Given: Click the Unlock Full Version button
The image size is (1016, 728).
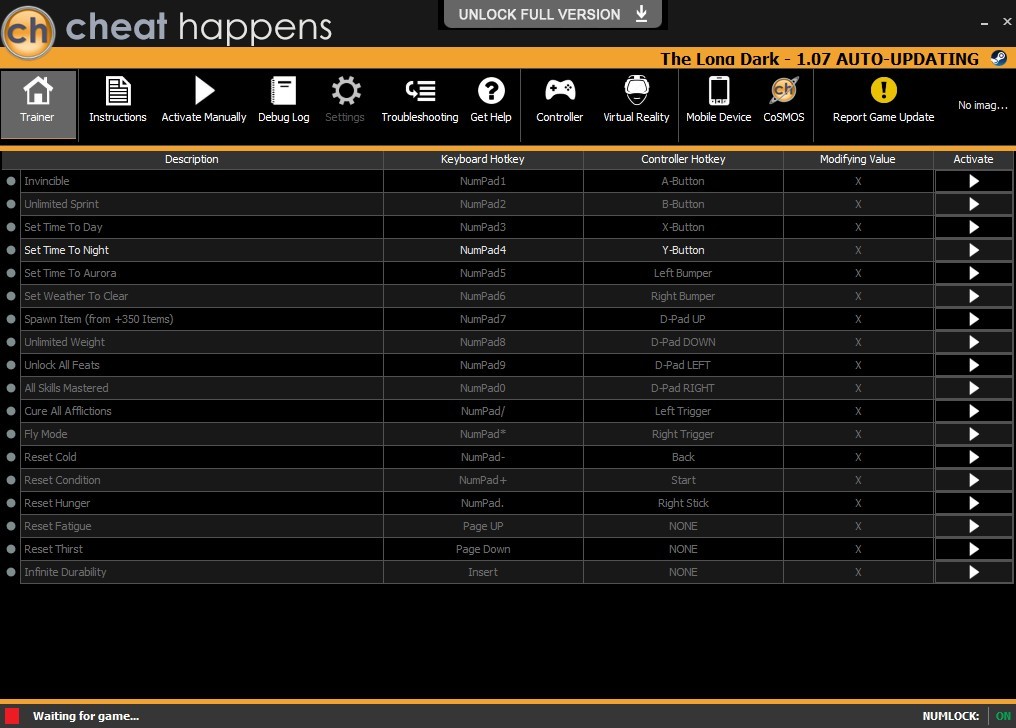Looking at the screenshot, I should pos(553,14).
